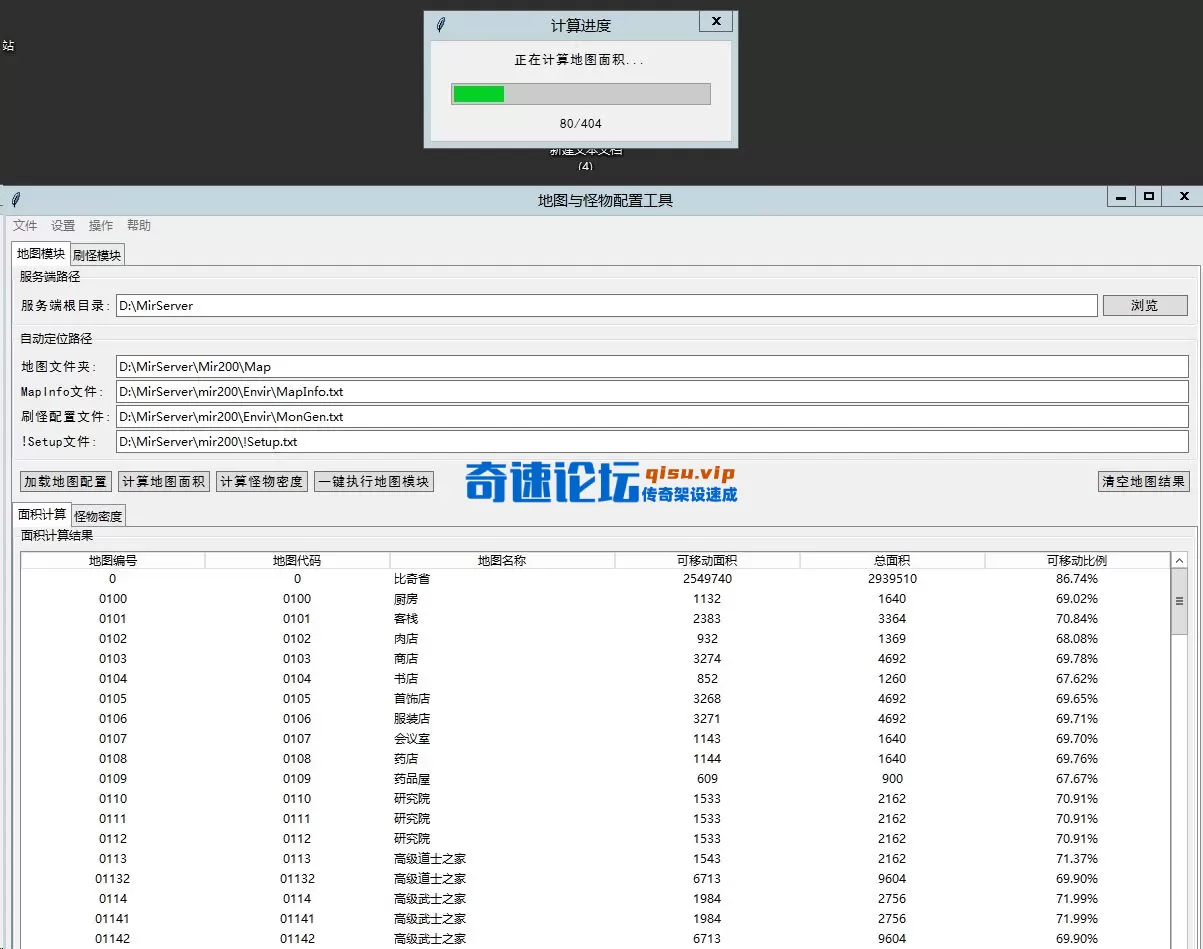This screenshot has width=1203, height=949.
Task: Switch to the 刷怪模块 tab
Action: [96, 254]
